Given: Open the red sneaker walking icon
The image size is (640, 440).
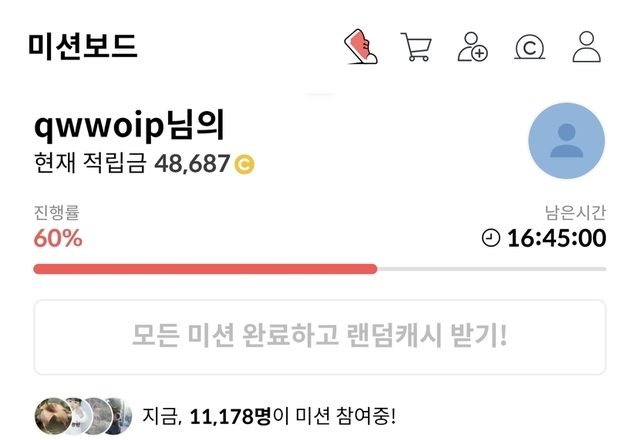Looking at the screenshot, I should coord(361,47).
